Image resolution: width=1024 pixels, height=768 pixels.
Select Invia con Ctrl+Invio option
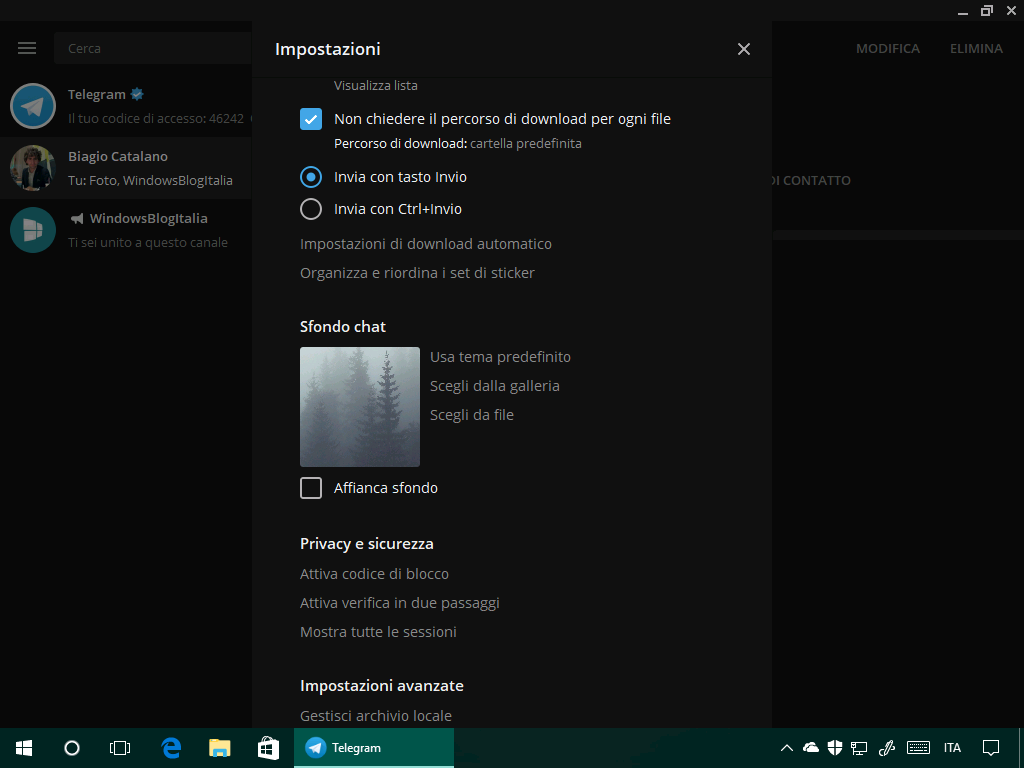(311, 209)
